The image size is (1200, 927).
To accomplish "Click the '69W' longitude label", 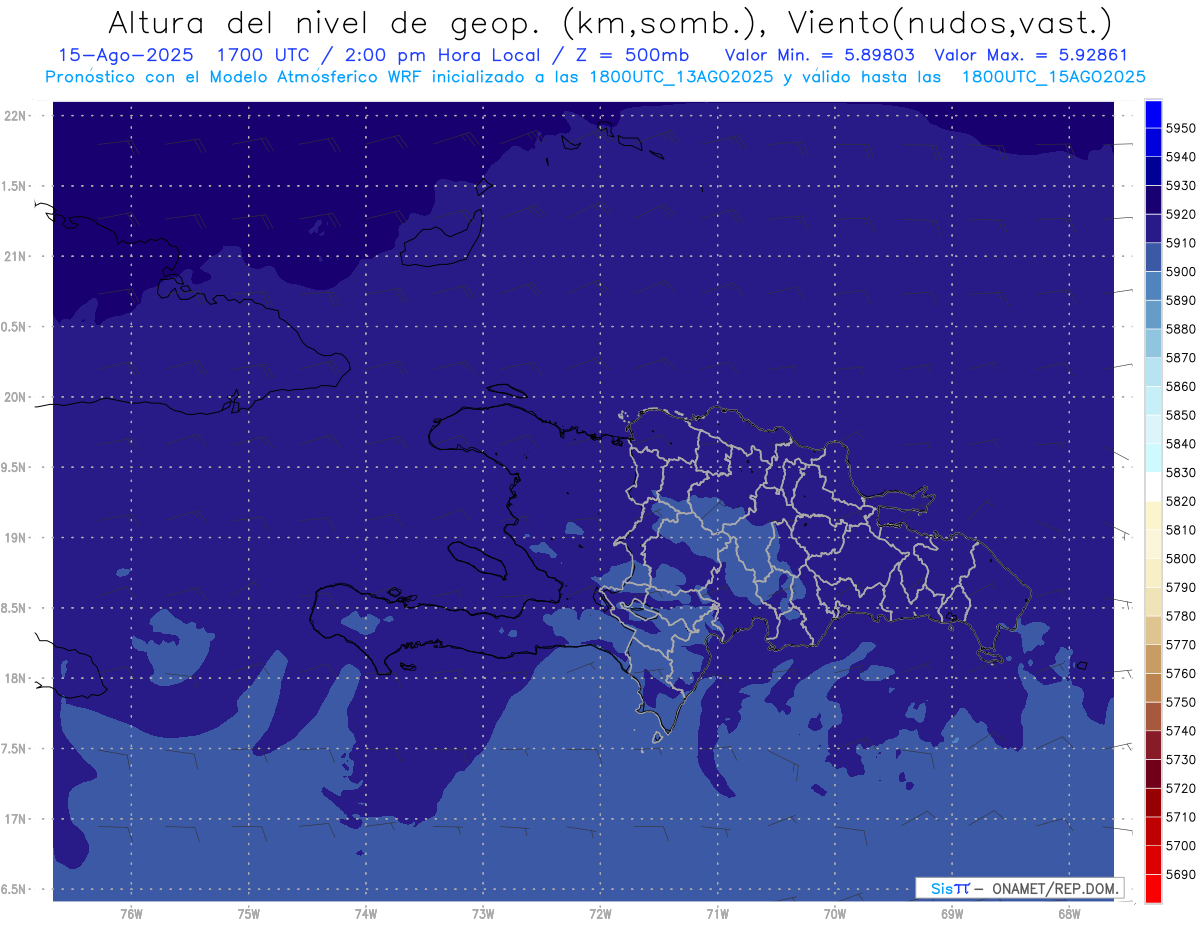I will [x=951, y=914].
